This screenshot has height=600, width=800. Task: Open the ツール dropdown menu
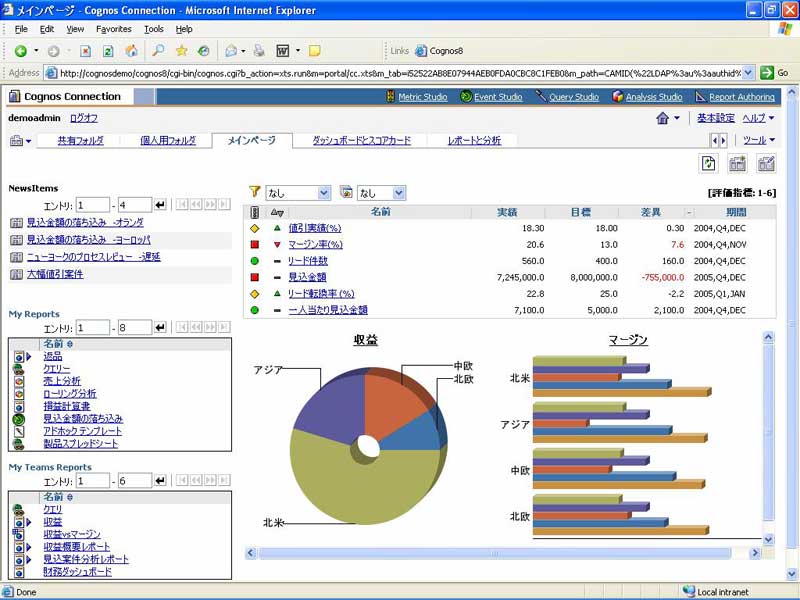point(759,140)
